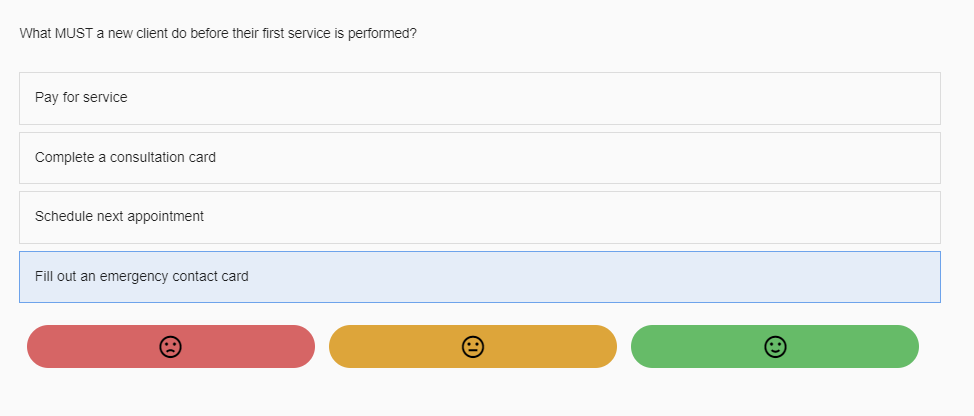Choose "Complete a consultation card" answer

tap(479, 158)
